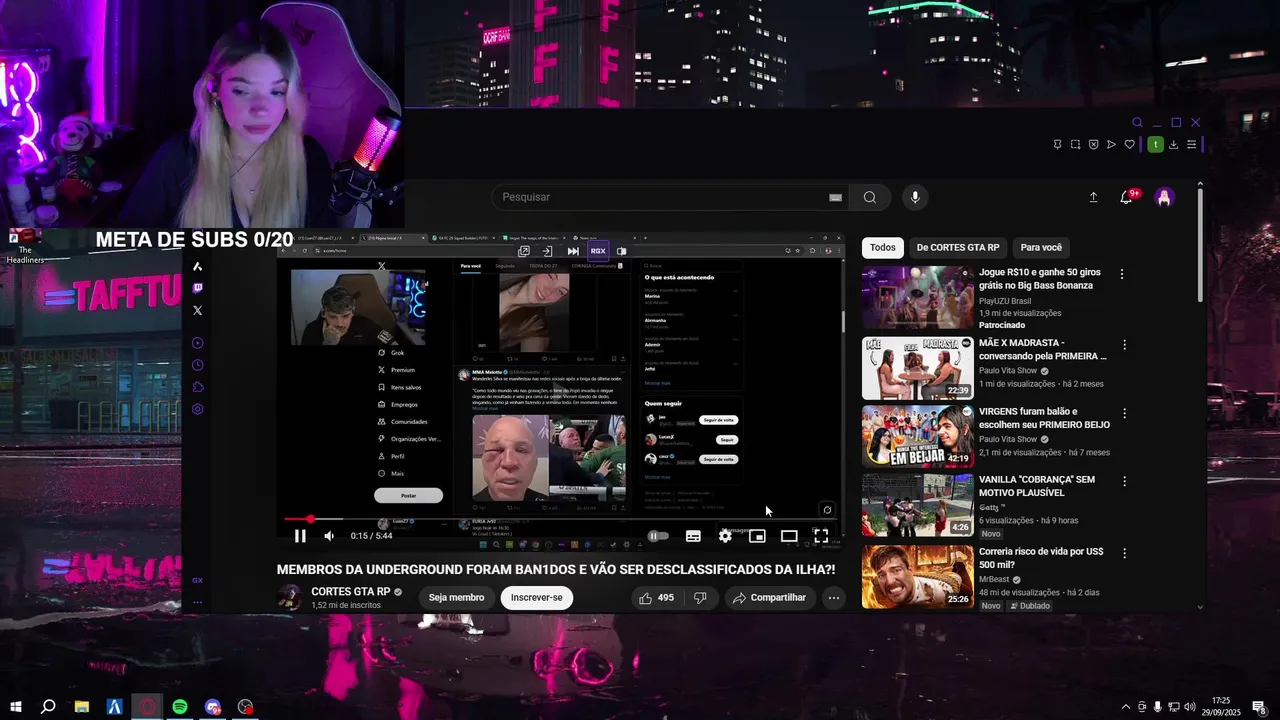Open Opera GX search tabs icon
The image size is (1280, 720).
tap(1138, 123)
